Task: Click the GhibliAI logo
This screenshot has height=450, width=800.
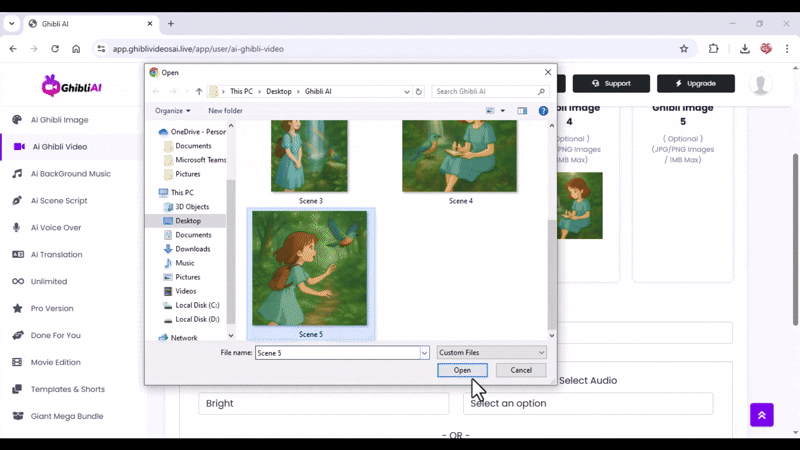Action: 71,86
